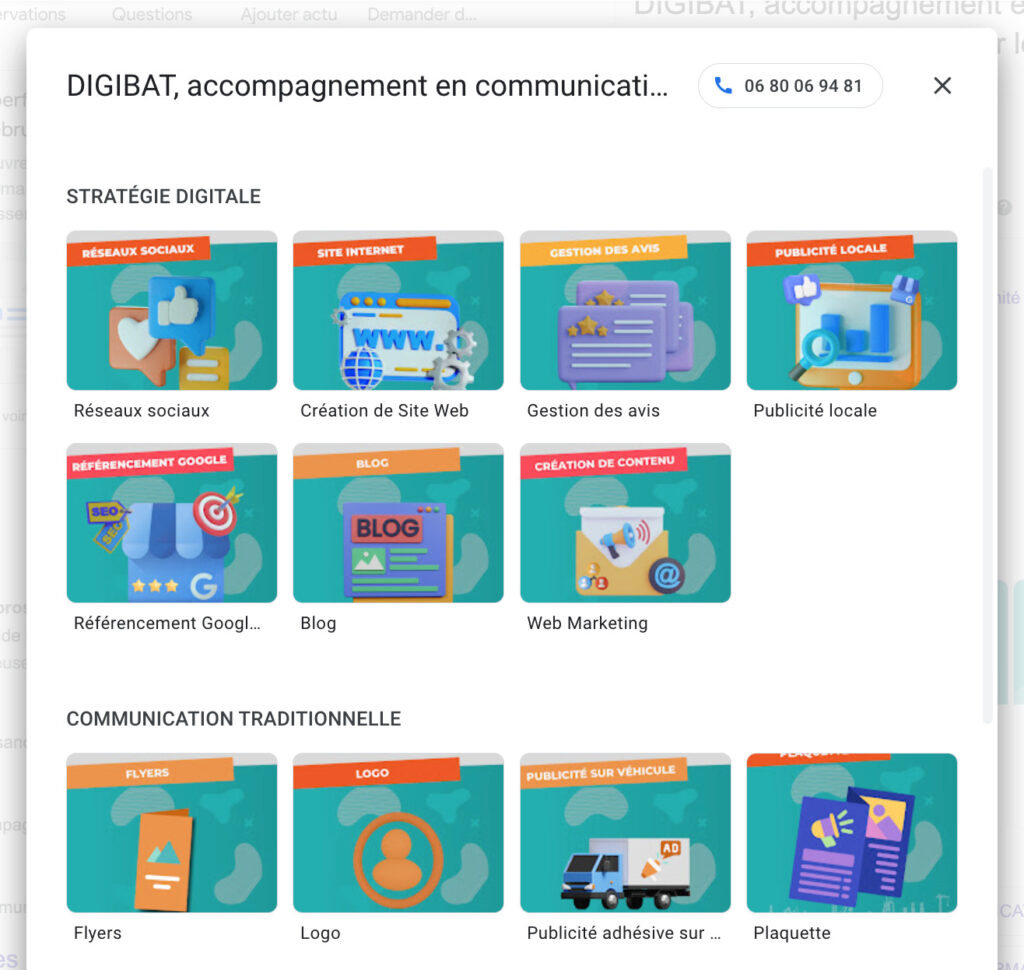Choose the Flyers product image

pos(172,833)
